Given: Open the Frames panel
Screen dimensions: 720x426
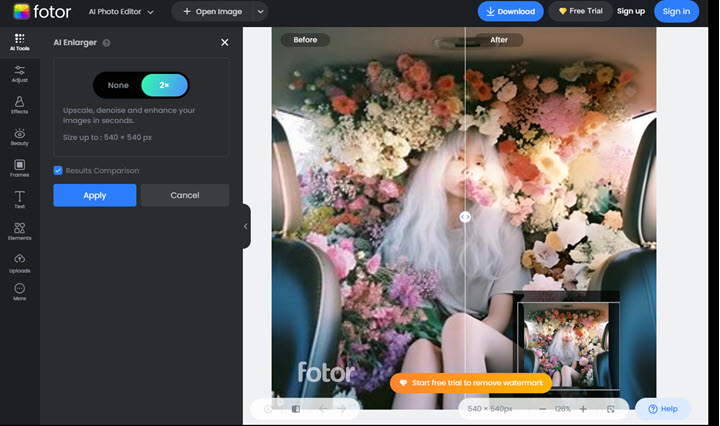Looking at the screenshot, I should point(19,168).
